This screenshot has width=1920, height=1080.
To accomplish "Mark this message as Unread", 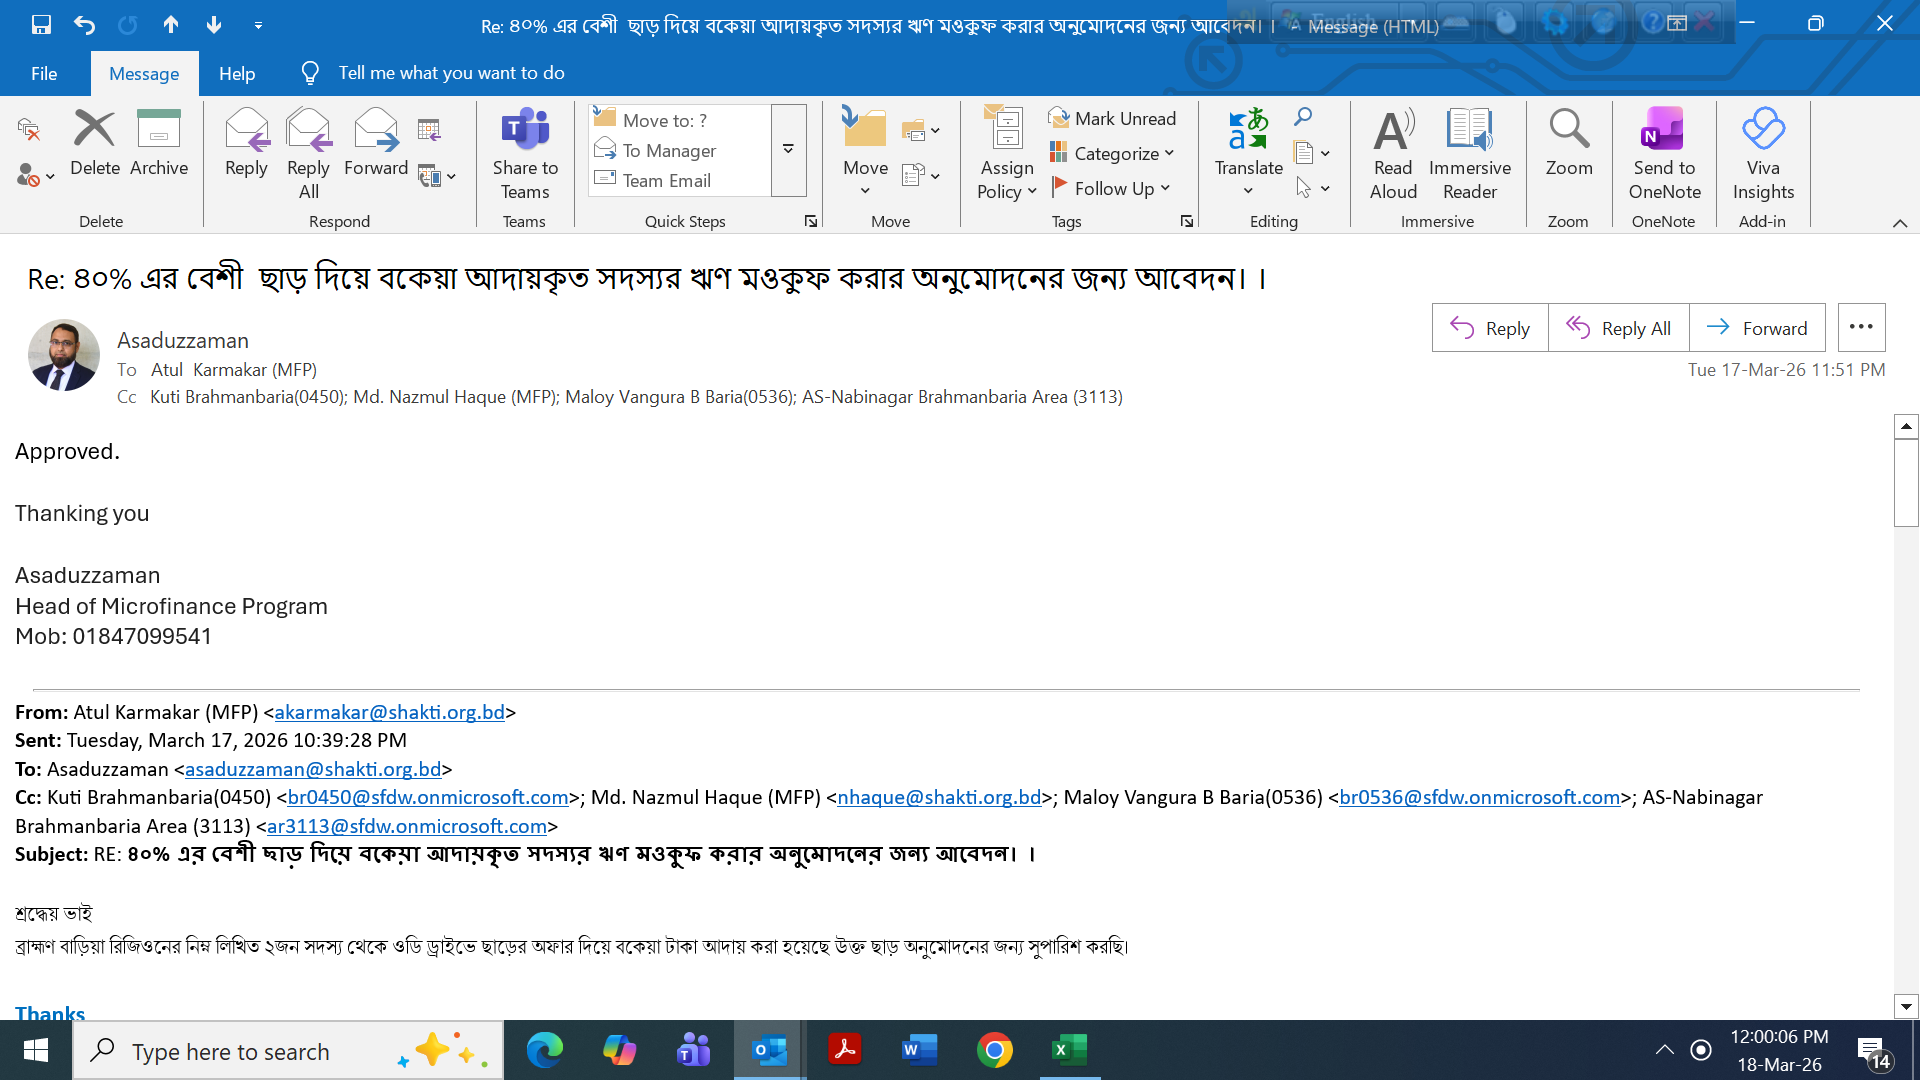I will coord(1112,118).
